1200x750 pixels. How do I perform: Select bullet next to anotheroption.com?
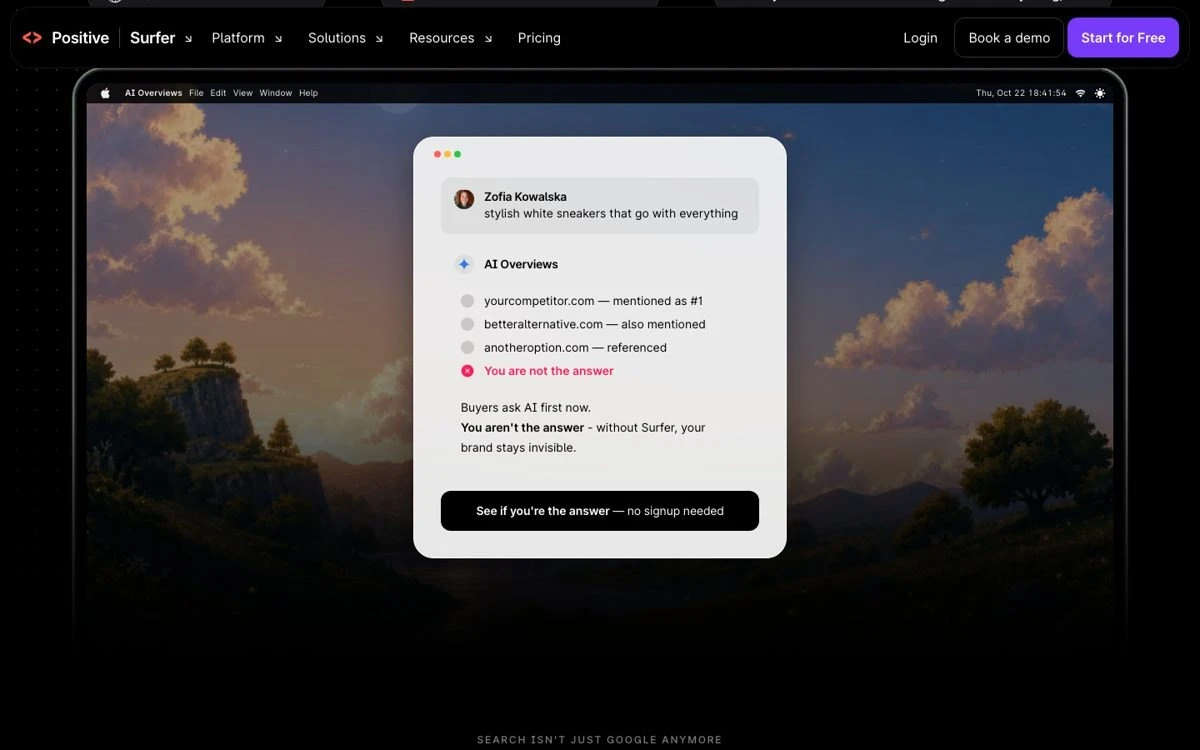(x=467, y=347)
